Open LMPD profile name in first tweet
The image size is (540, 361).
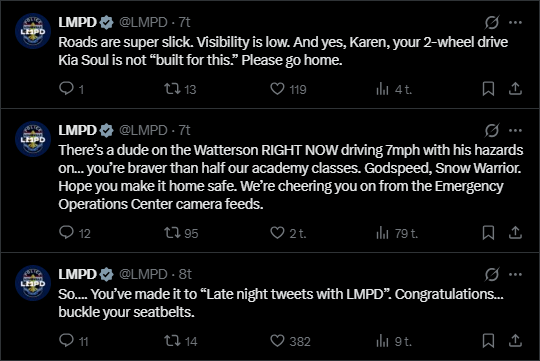tap(77, 22)
